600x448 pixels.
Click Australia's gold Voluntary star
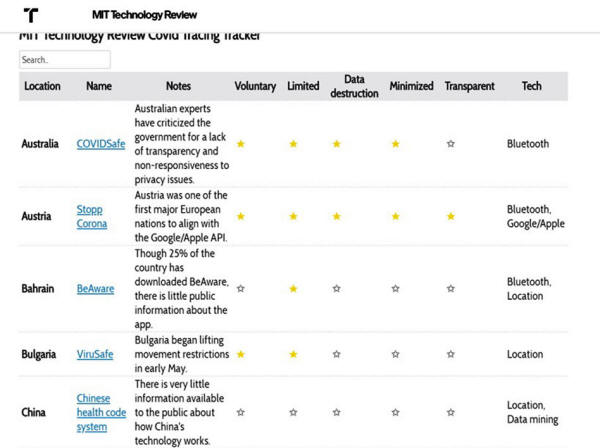pos(241,144)
